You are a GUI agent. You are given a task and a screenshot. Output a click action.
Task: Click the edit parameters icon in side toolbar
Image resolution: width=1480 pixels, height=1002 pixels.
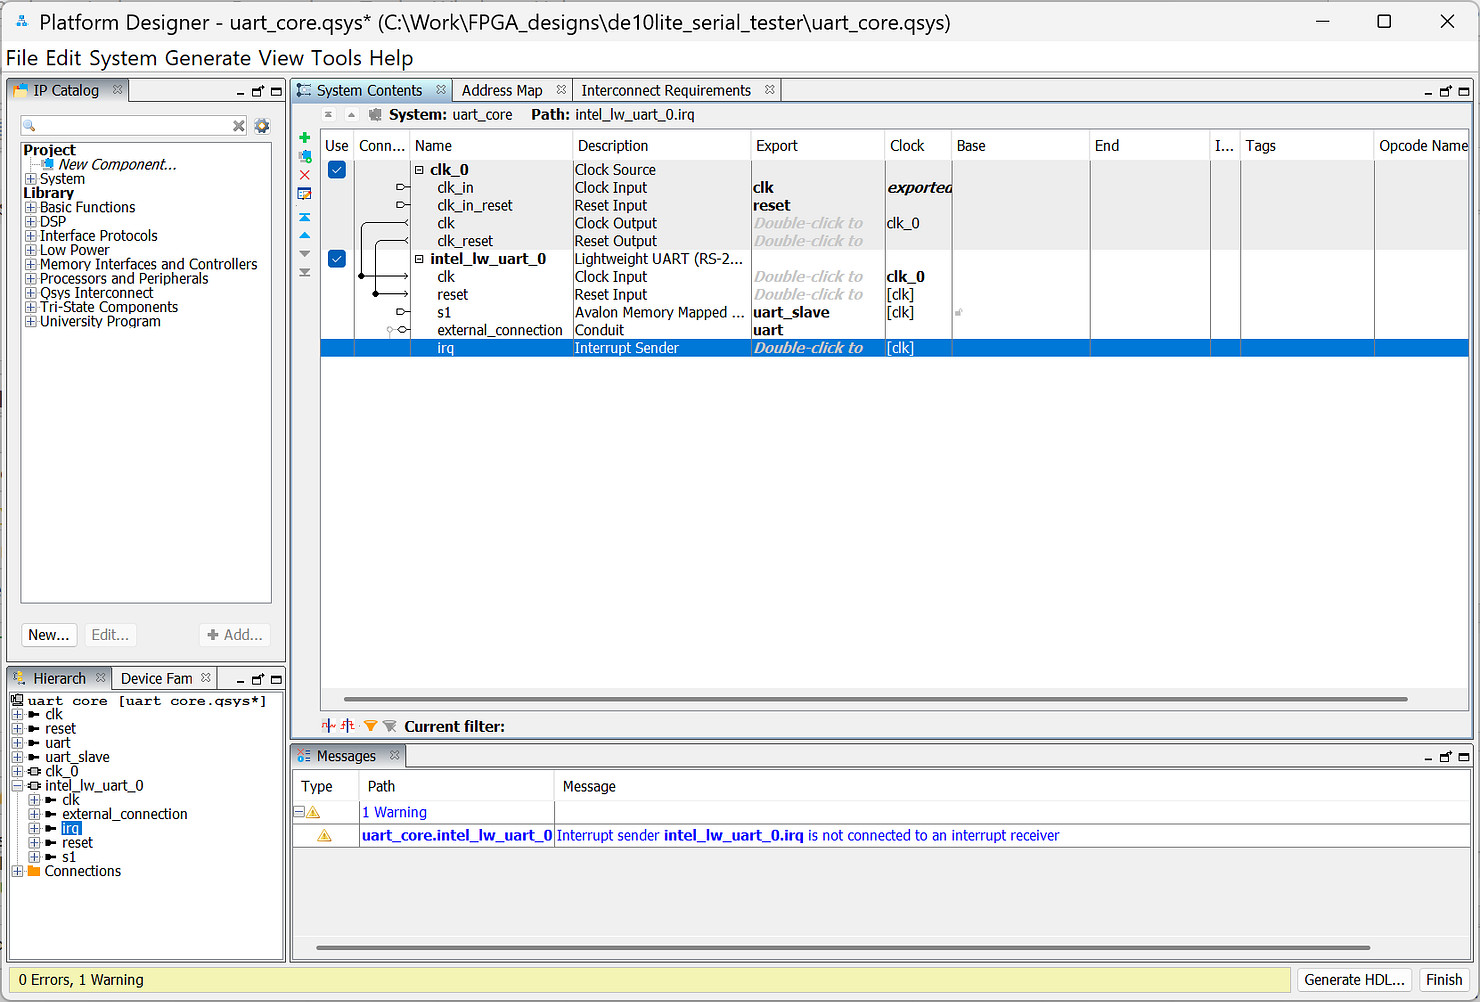[305, 194]
